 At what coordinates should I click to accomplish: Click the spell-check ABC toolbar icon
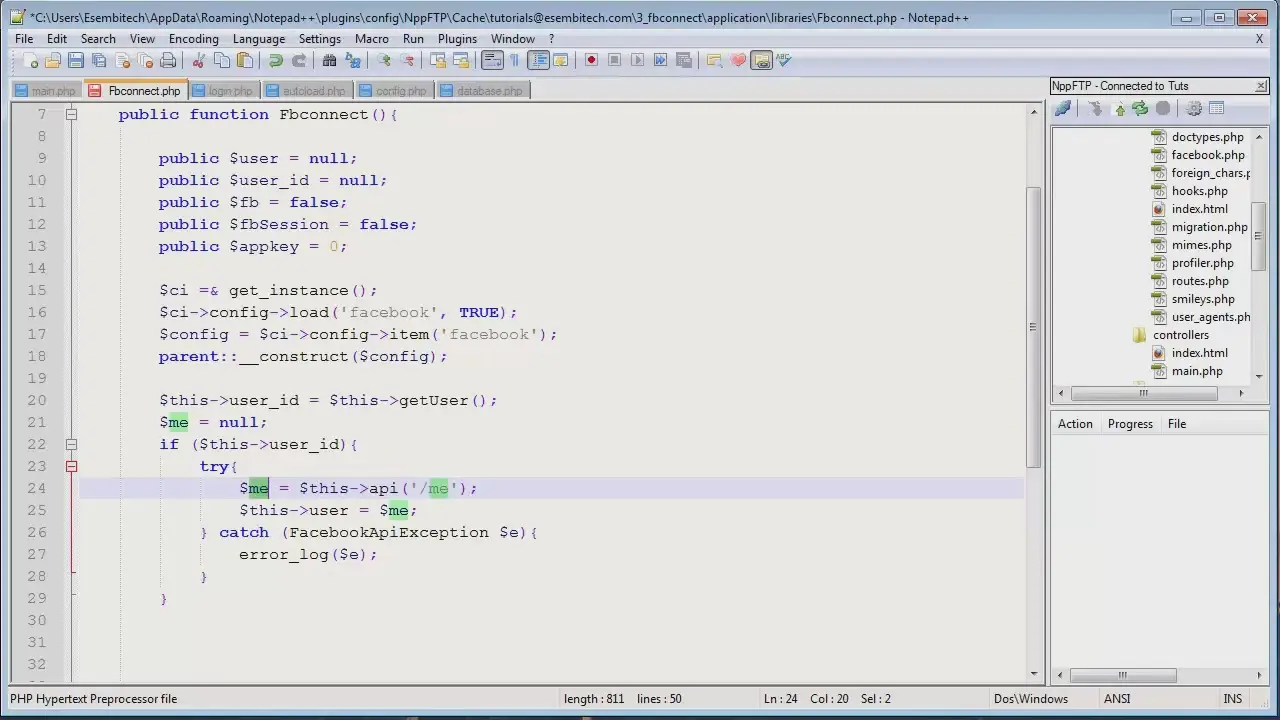784,61
